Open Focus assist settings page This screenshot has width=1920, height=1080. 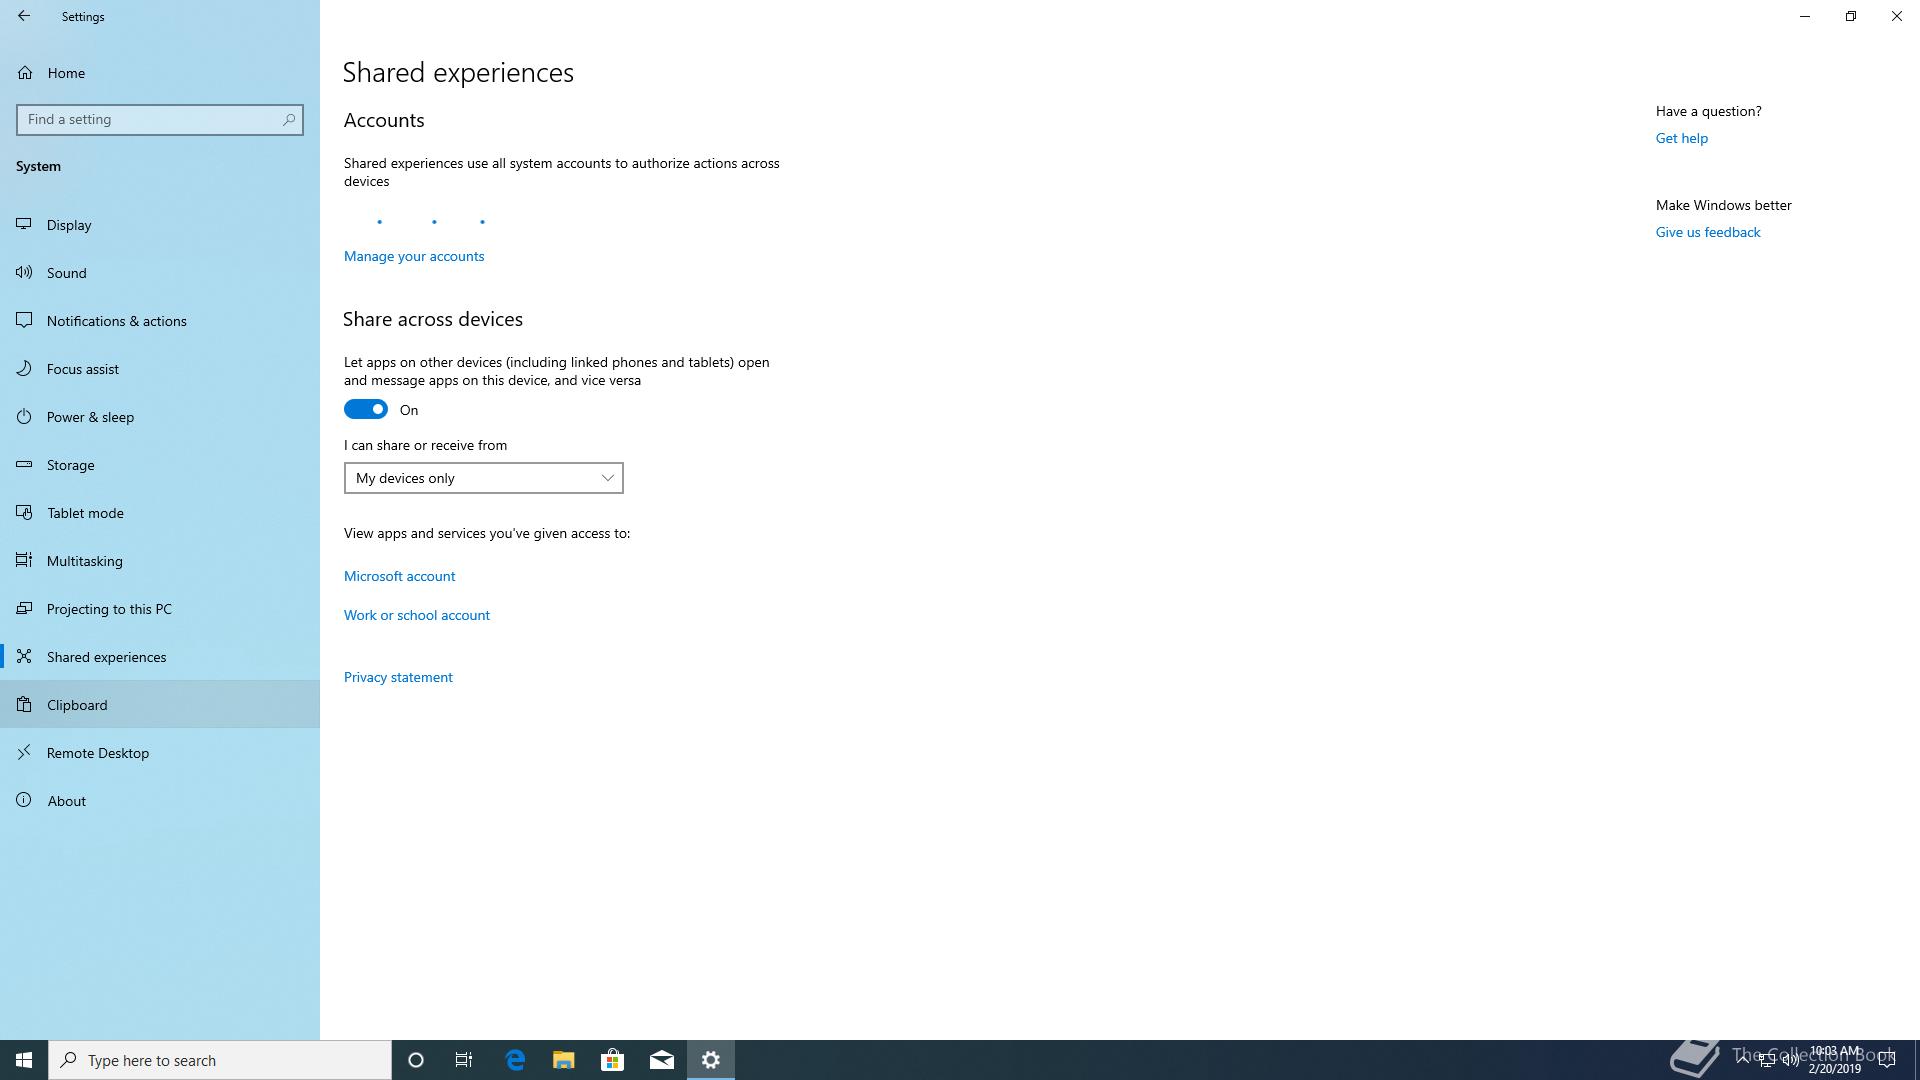point(160,369)
